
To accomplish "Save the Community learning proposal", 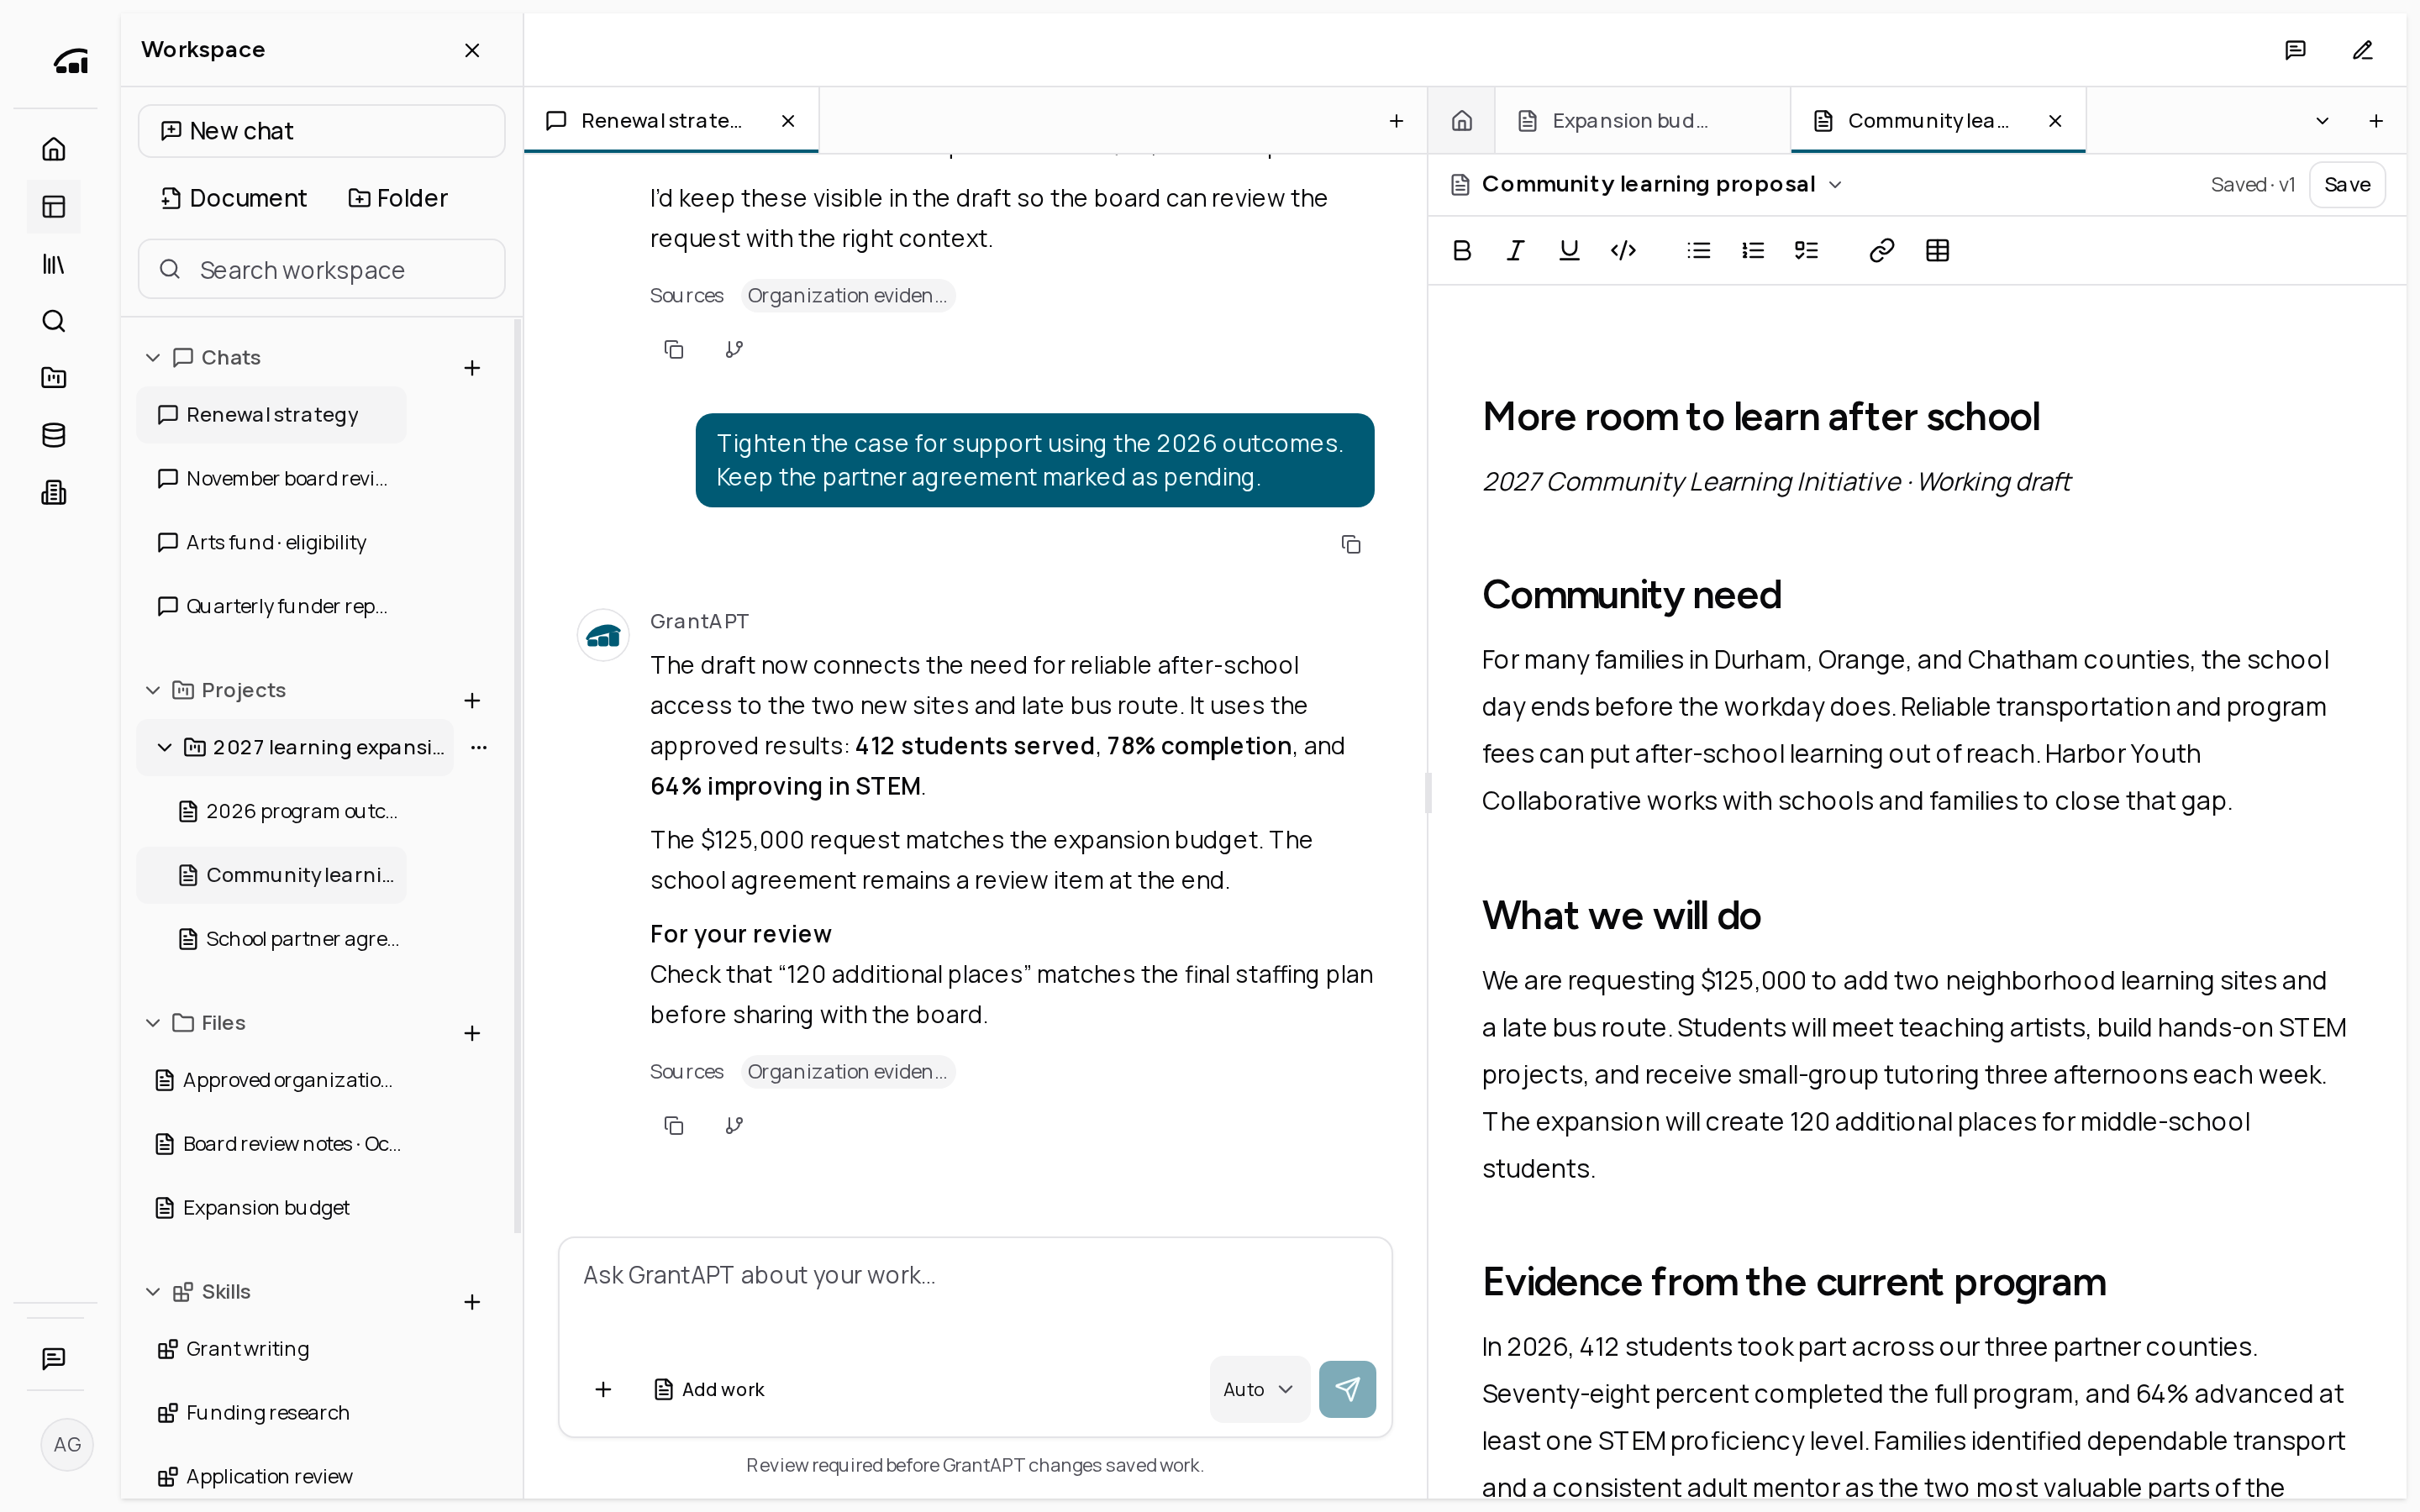I will click(x=2347, y=184).
